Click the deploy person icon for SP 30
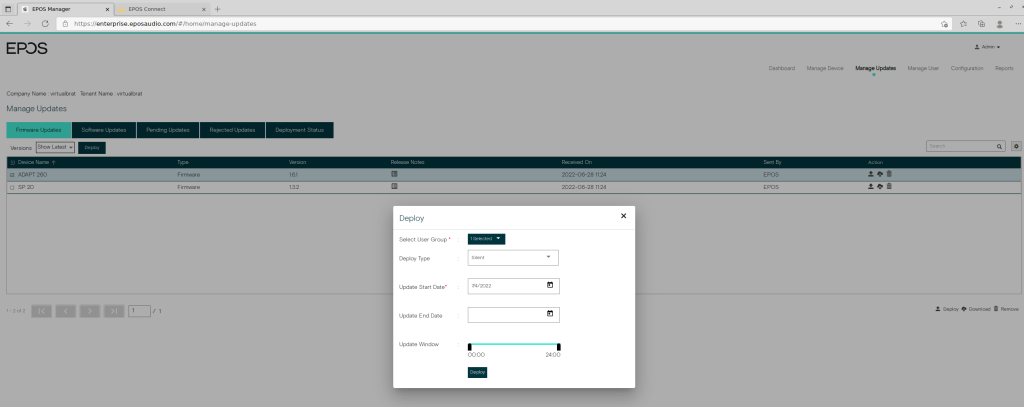This screenshot has width=1024, height=407. [870, 187]
